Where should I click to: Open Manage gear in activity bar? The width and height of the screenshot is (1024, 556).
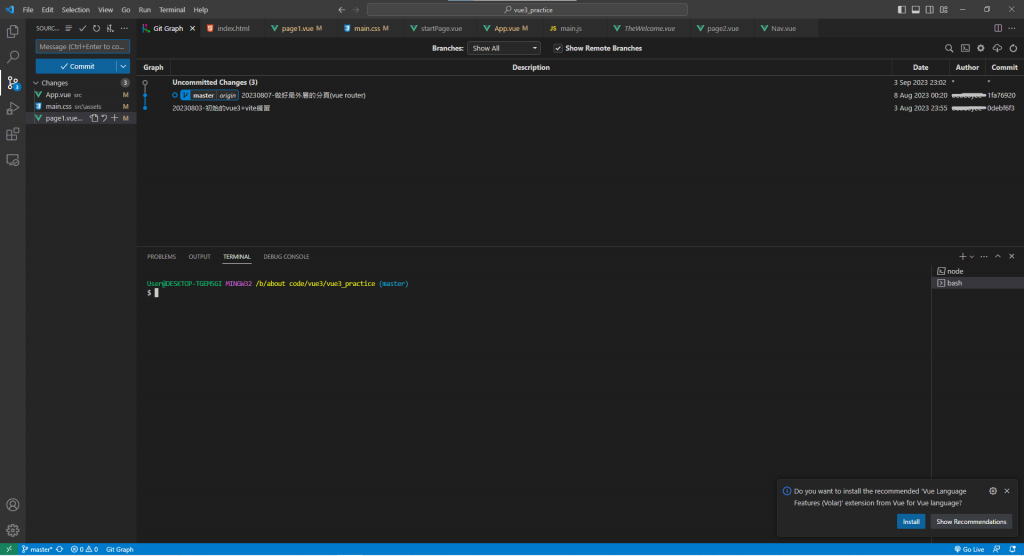12,531
